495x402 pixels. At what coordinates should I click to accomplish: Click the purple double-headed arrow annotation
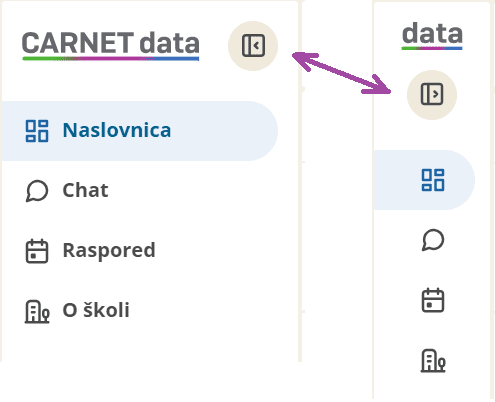coord(341,73)
